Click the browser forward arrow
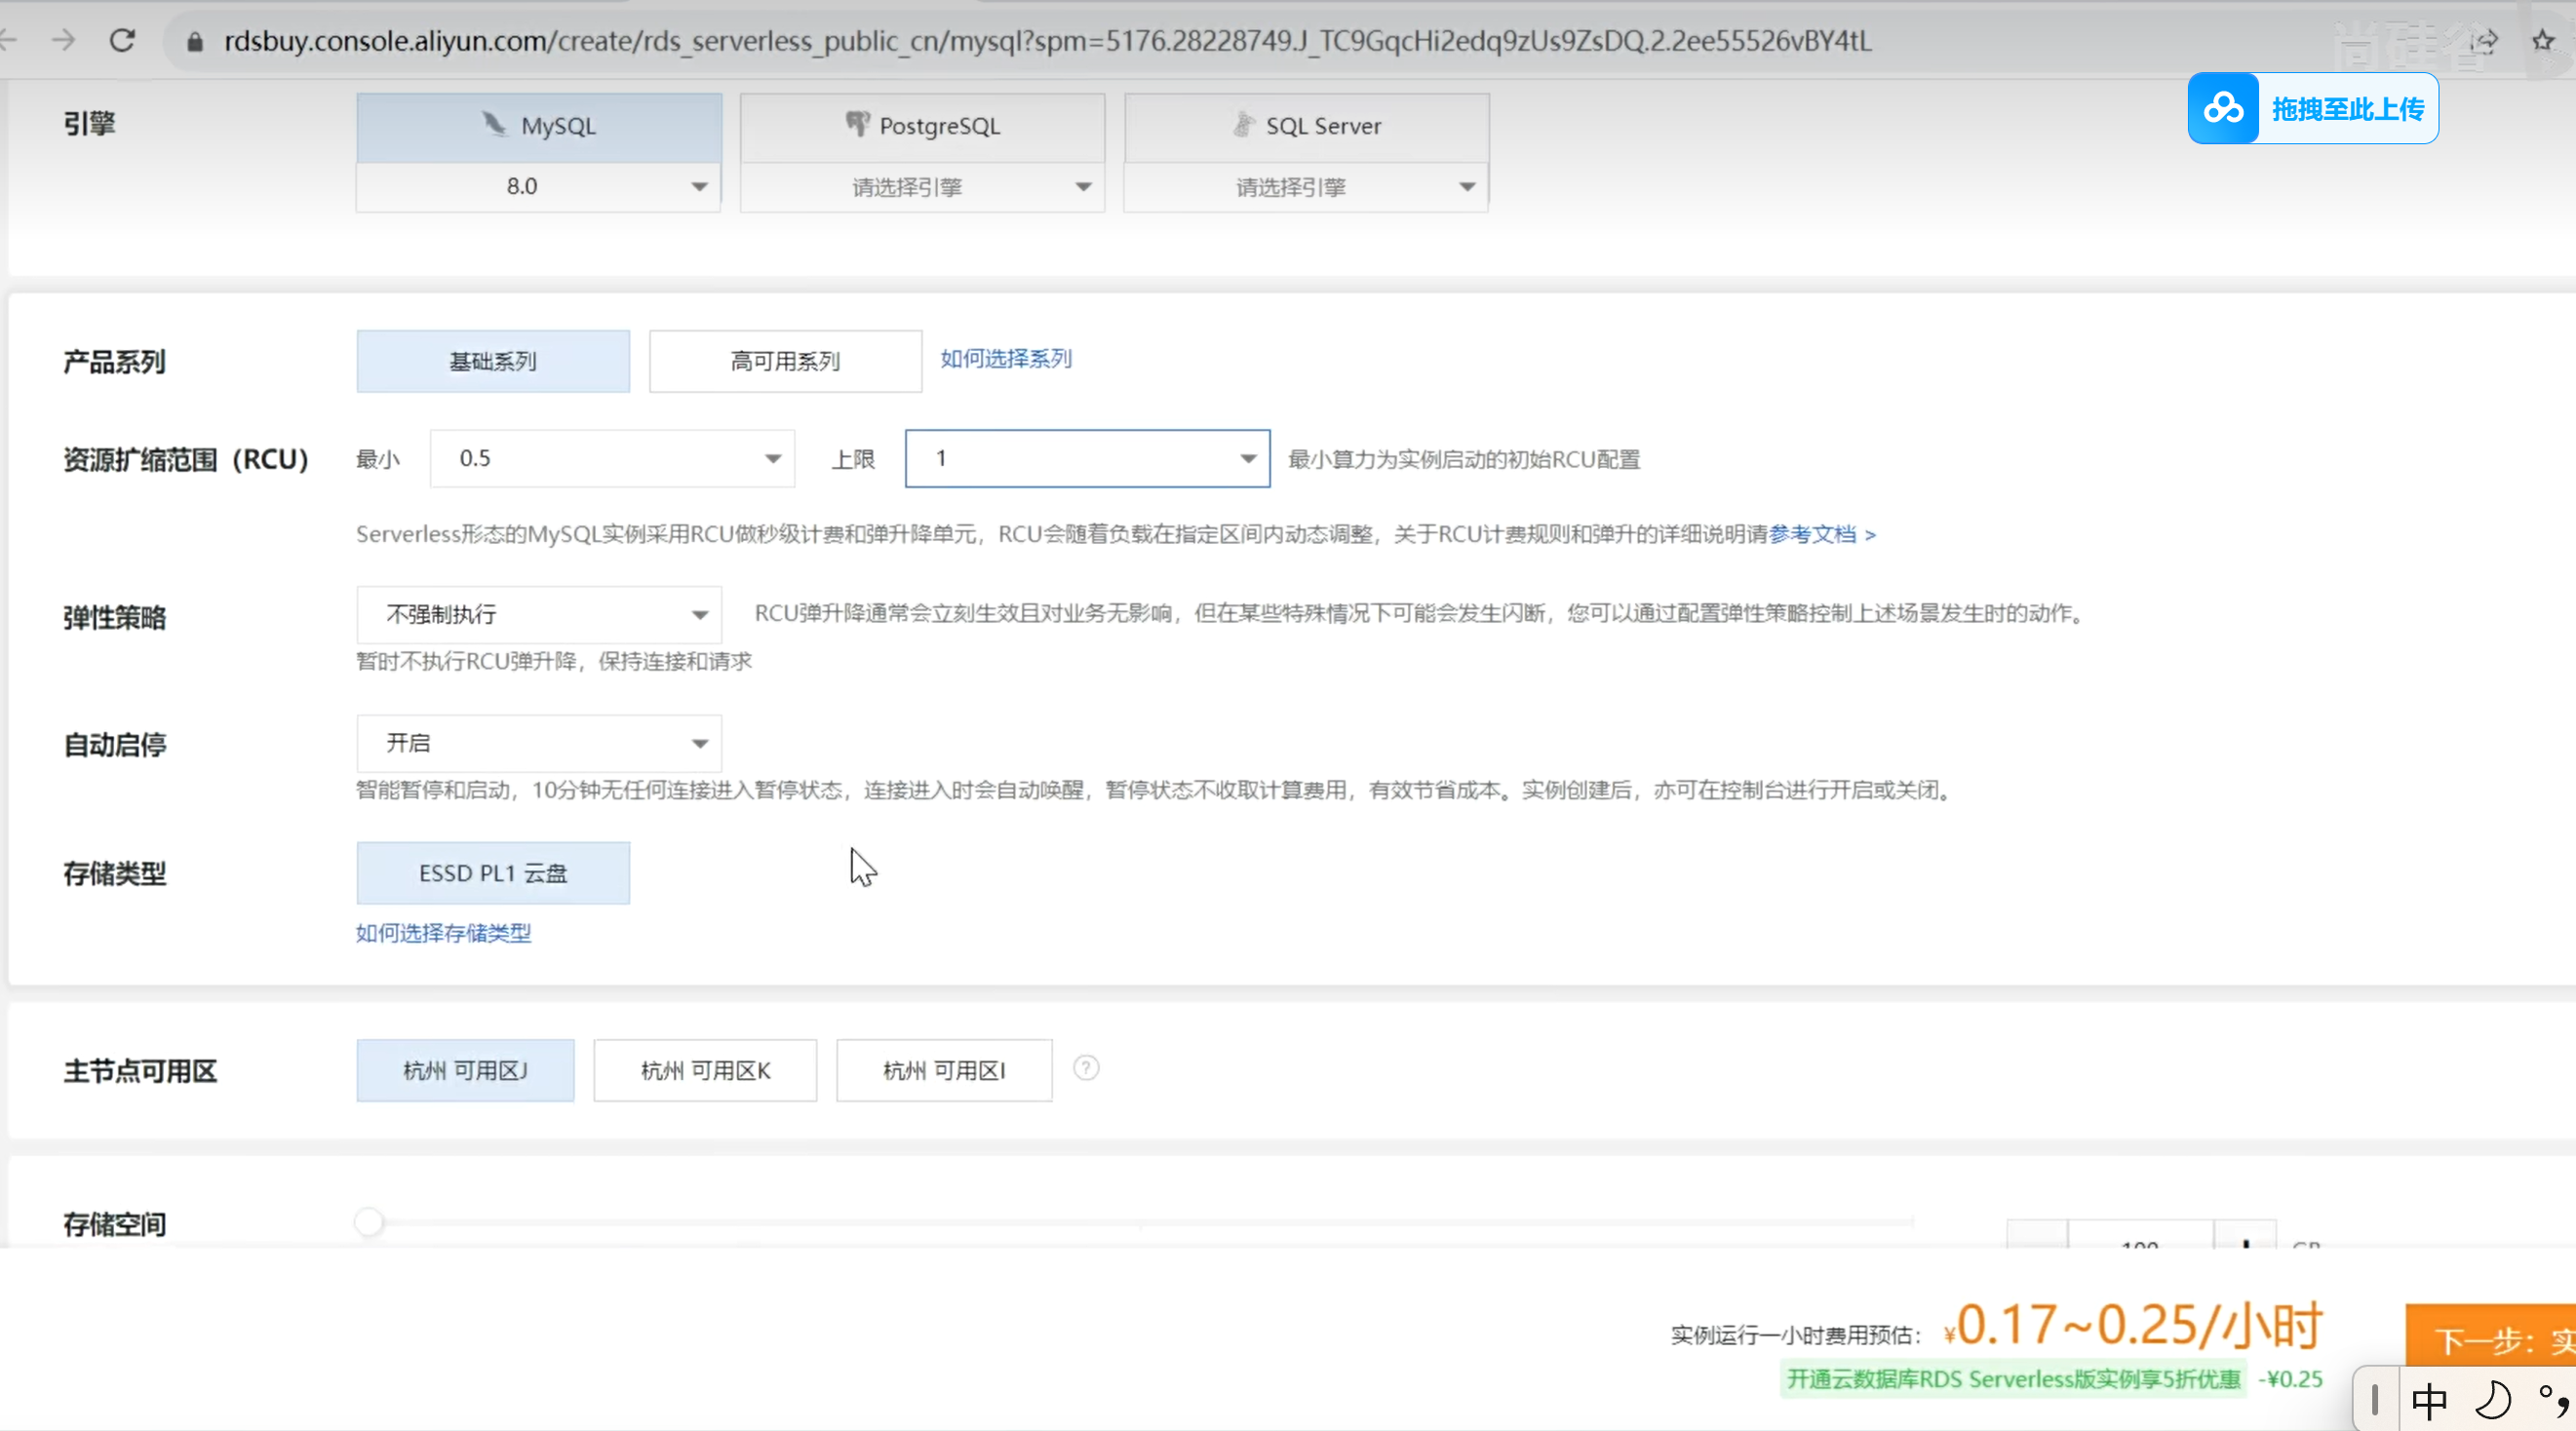The height and width of the screenshot is (1431, 2576). [x=63, y=41]
